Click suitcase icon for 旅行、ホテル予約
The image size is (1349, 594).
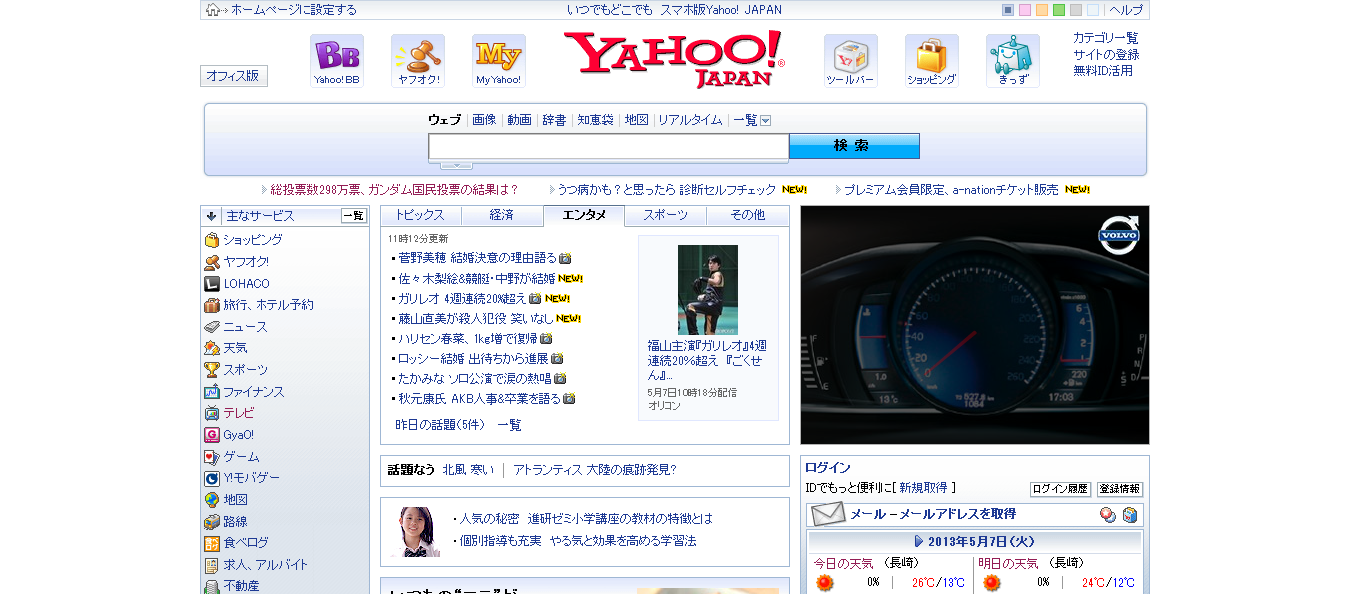click(x=212, y=305)
